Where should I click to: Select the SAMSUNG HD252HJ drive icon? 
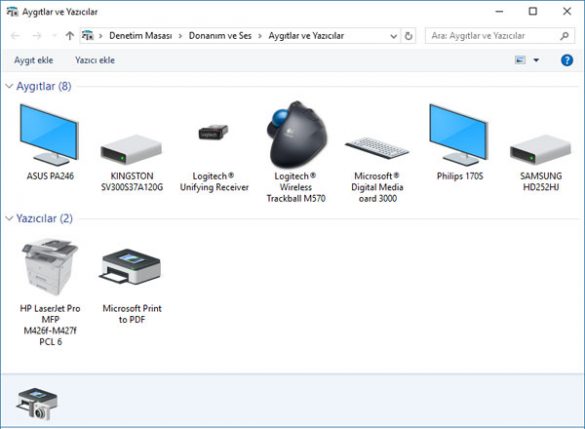pos(541,150)
